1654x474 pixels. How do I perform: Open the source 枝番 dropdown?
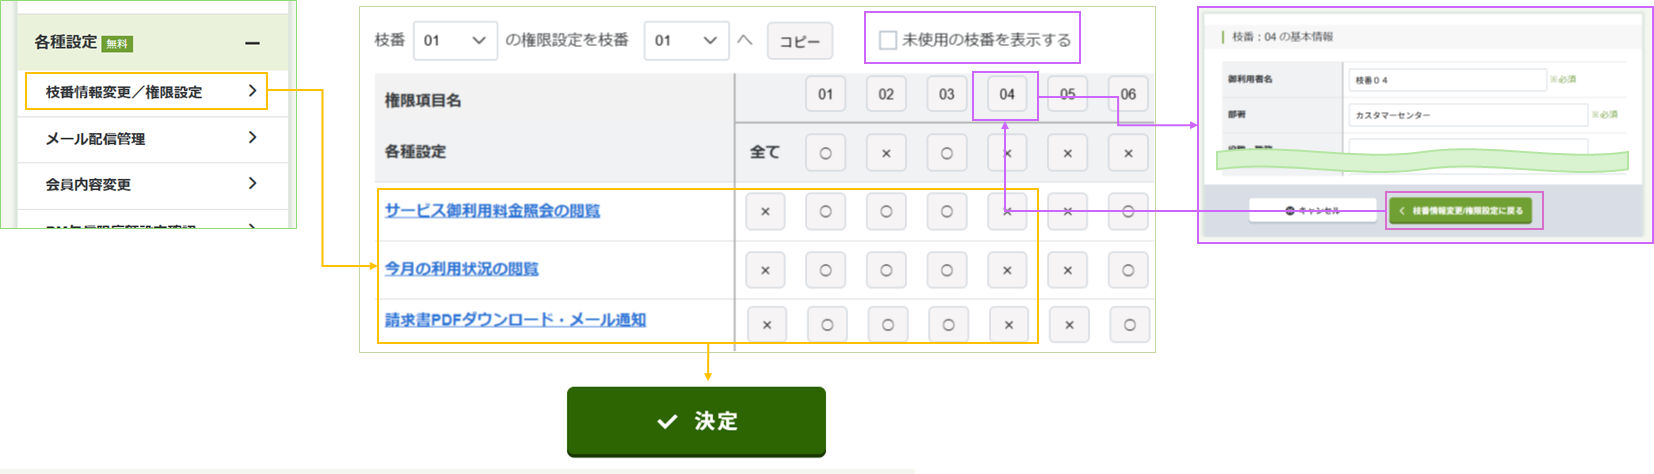pyautogui.click(x=455, y=40)
